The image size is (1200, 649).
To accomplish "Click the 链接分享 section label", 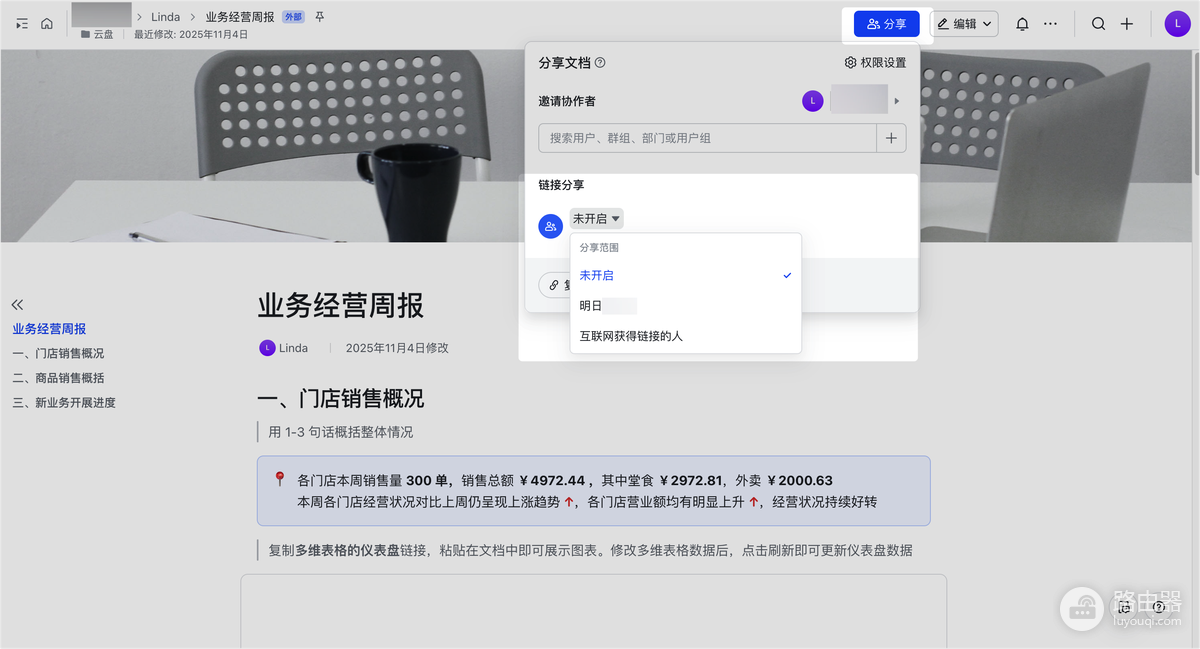I will pyautogui.click(x=561, y=185).
